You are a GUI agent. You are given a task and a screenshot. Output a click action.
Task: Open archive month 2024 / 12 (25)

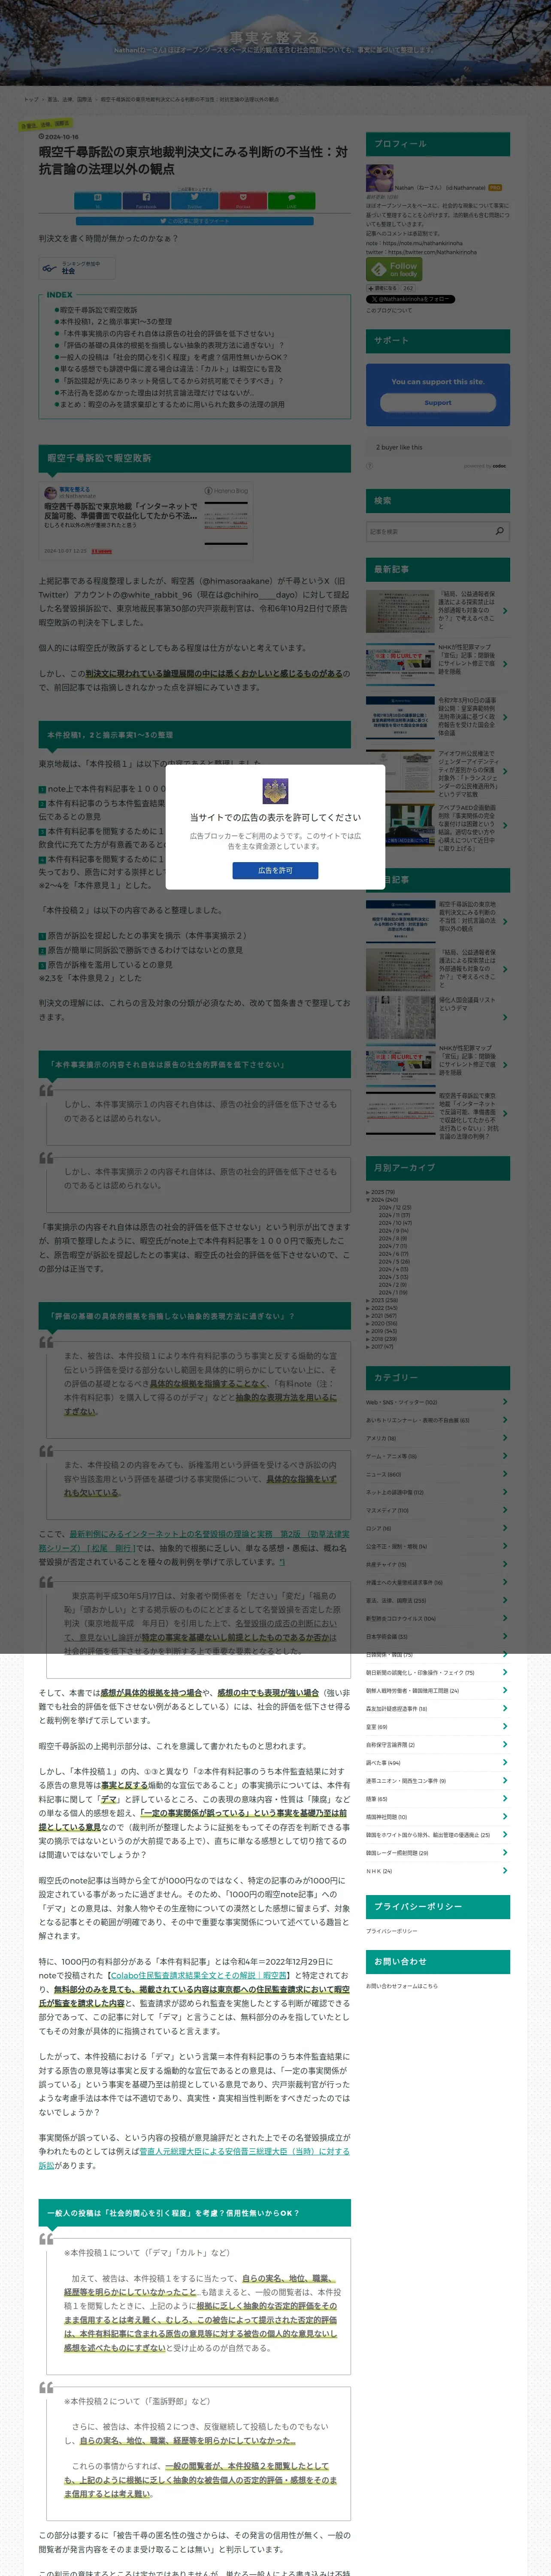click(394, 1207)
